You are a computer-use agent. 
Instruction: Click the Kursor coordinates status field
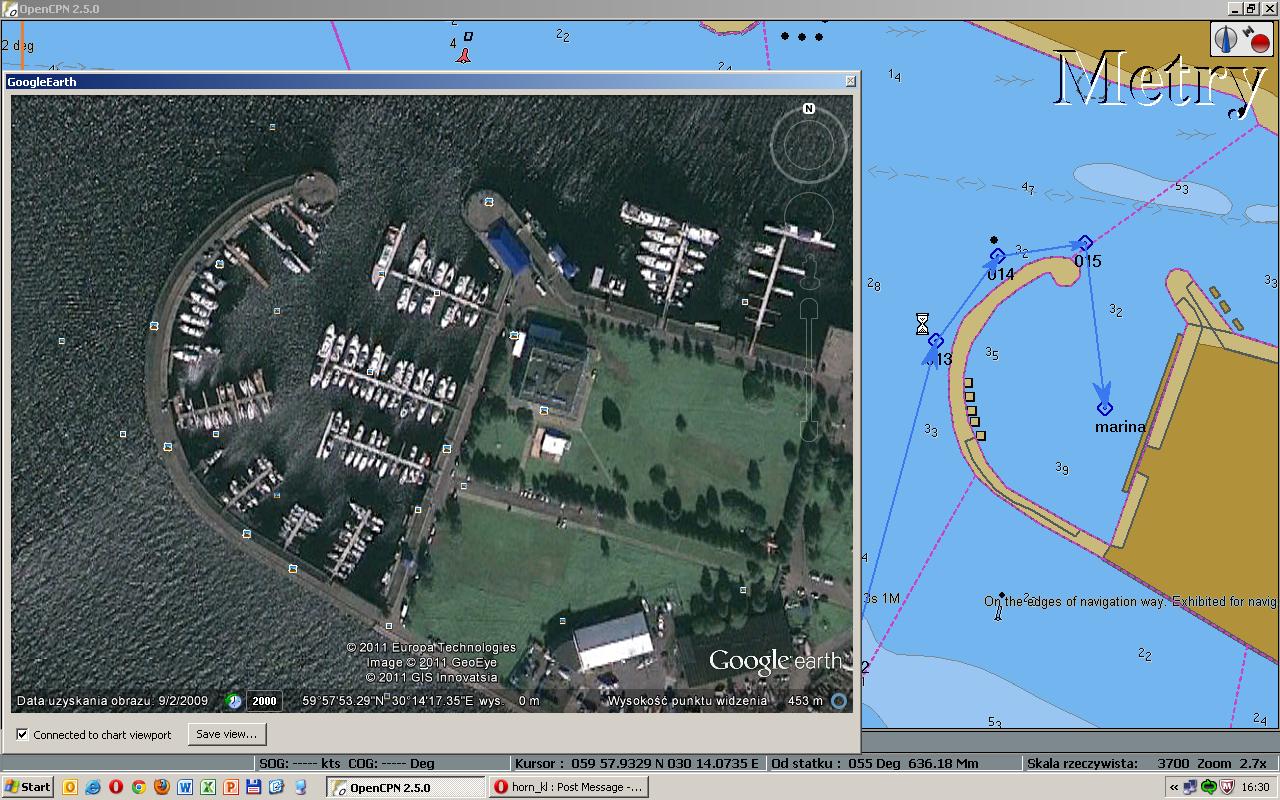637,763
